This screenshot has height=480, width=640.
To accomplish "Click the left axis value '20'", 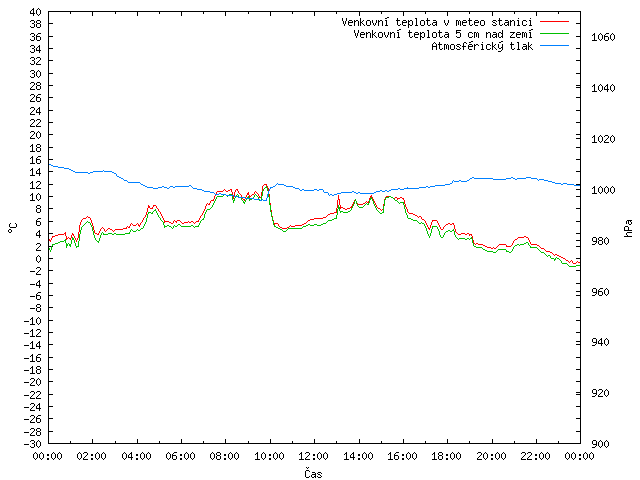I will click(36, 135).
